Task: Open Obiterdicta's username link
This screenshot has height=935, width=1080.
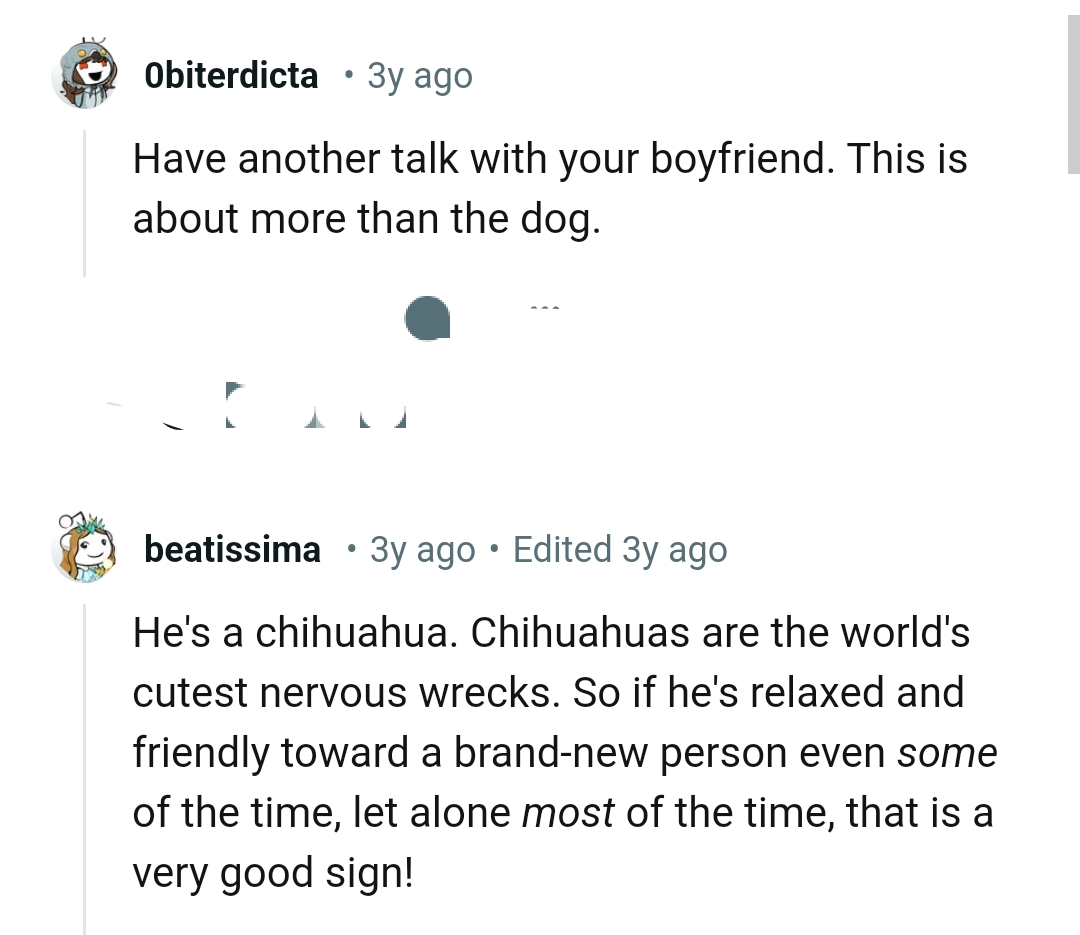Action: click(x=232, y=75)
